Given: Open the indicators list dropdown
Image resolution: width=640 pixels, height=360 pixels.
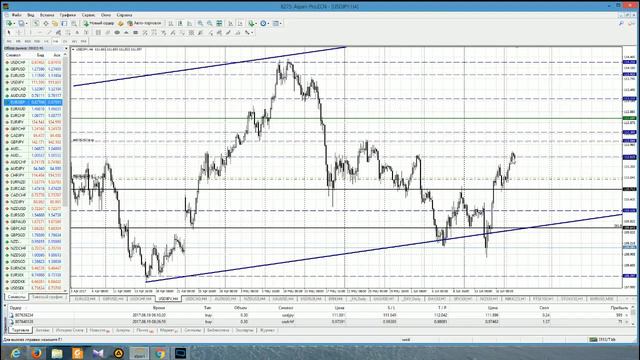Looking at the screenshot, I should tap(252, 24).
